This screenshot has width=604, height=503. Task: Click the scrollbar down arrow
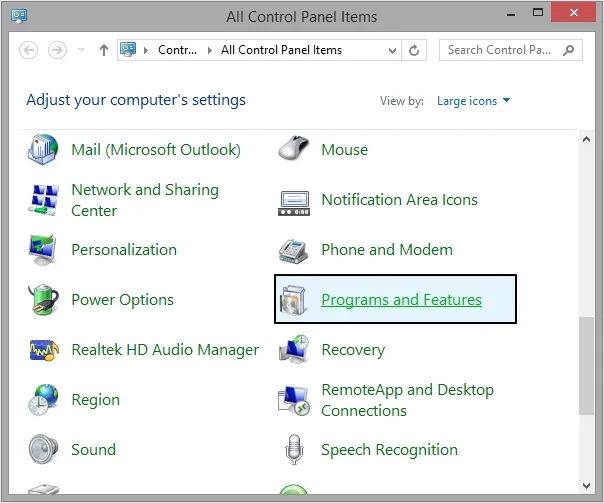(587, 486)
